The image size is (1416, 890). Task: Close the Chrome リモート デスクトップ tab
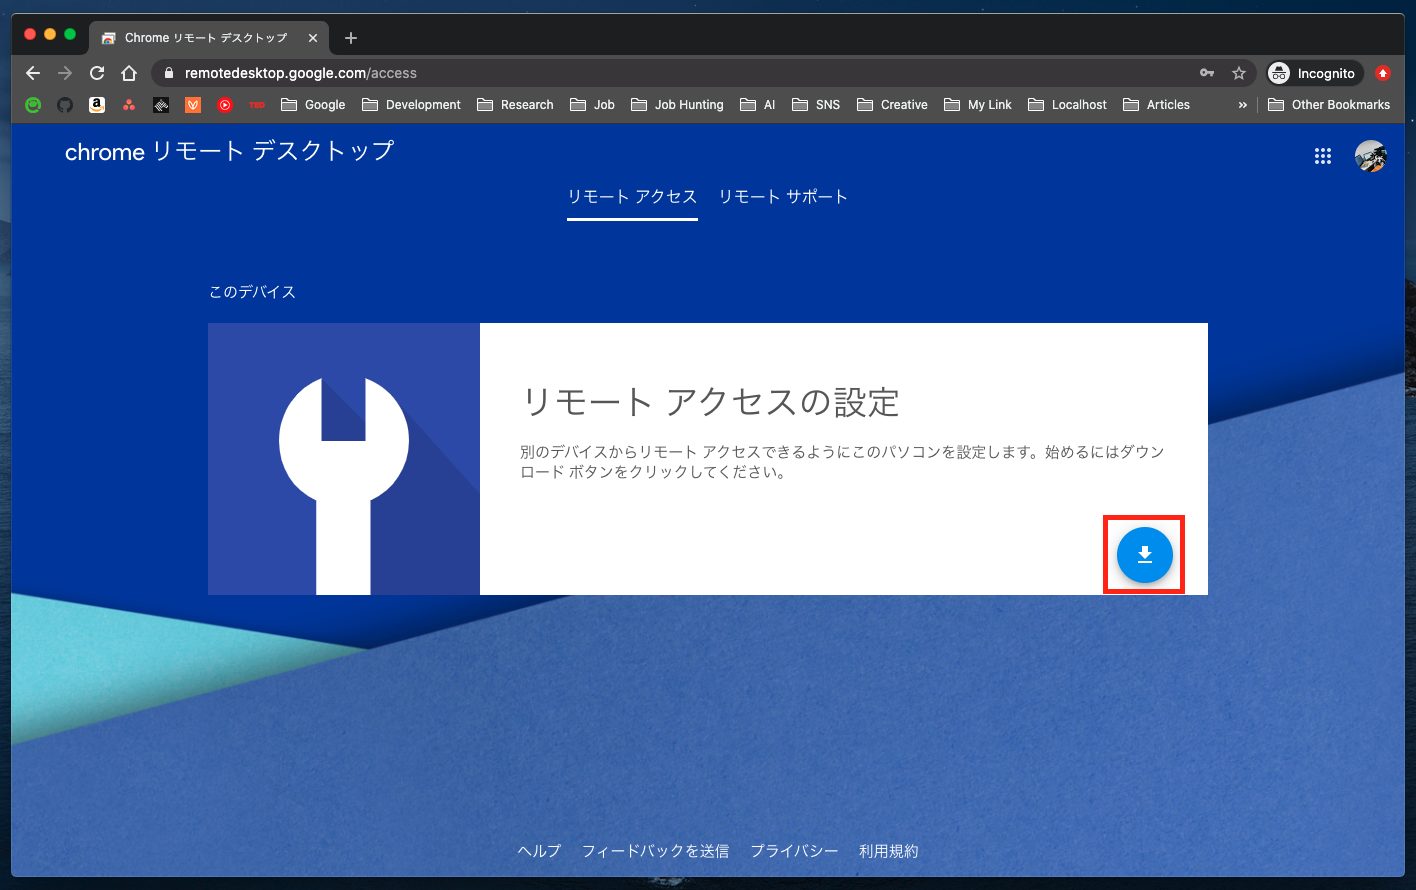pyautogui.click(x=313, y=38)
